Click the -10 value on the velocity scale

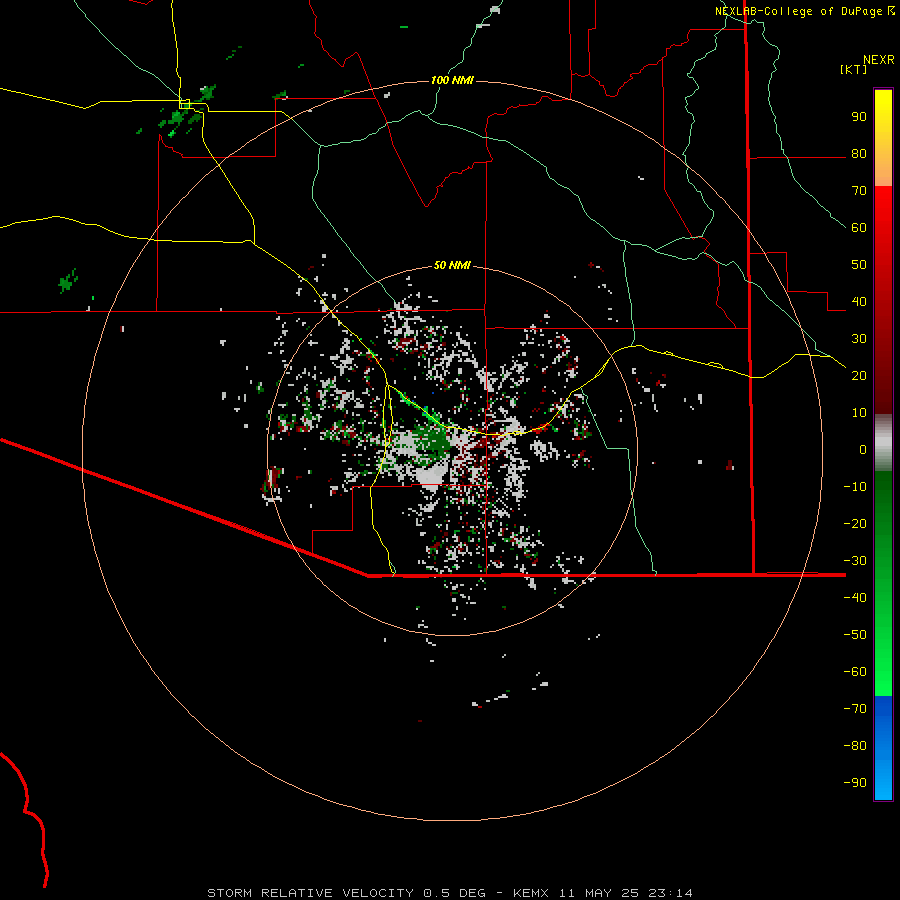click(x=855, y=487)
